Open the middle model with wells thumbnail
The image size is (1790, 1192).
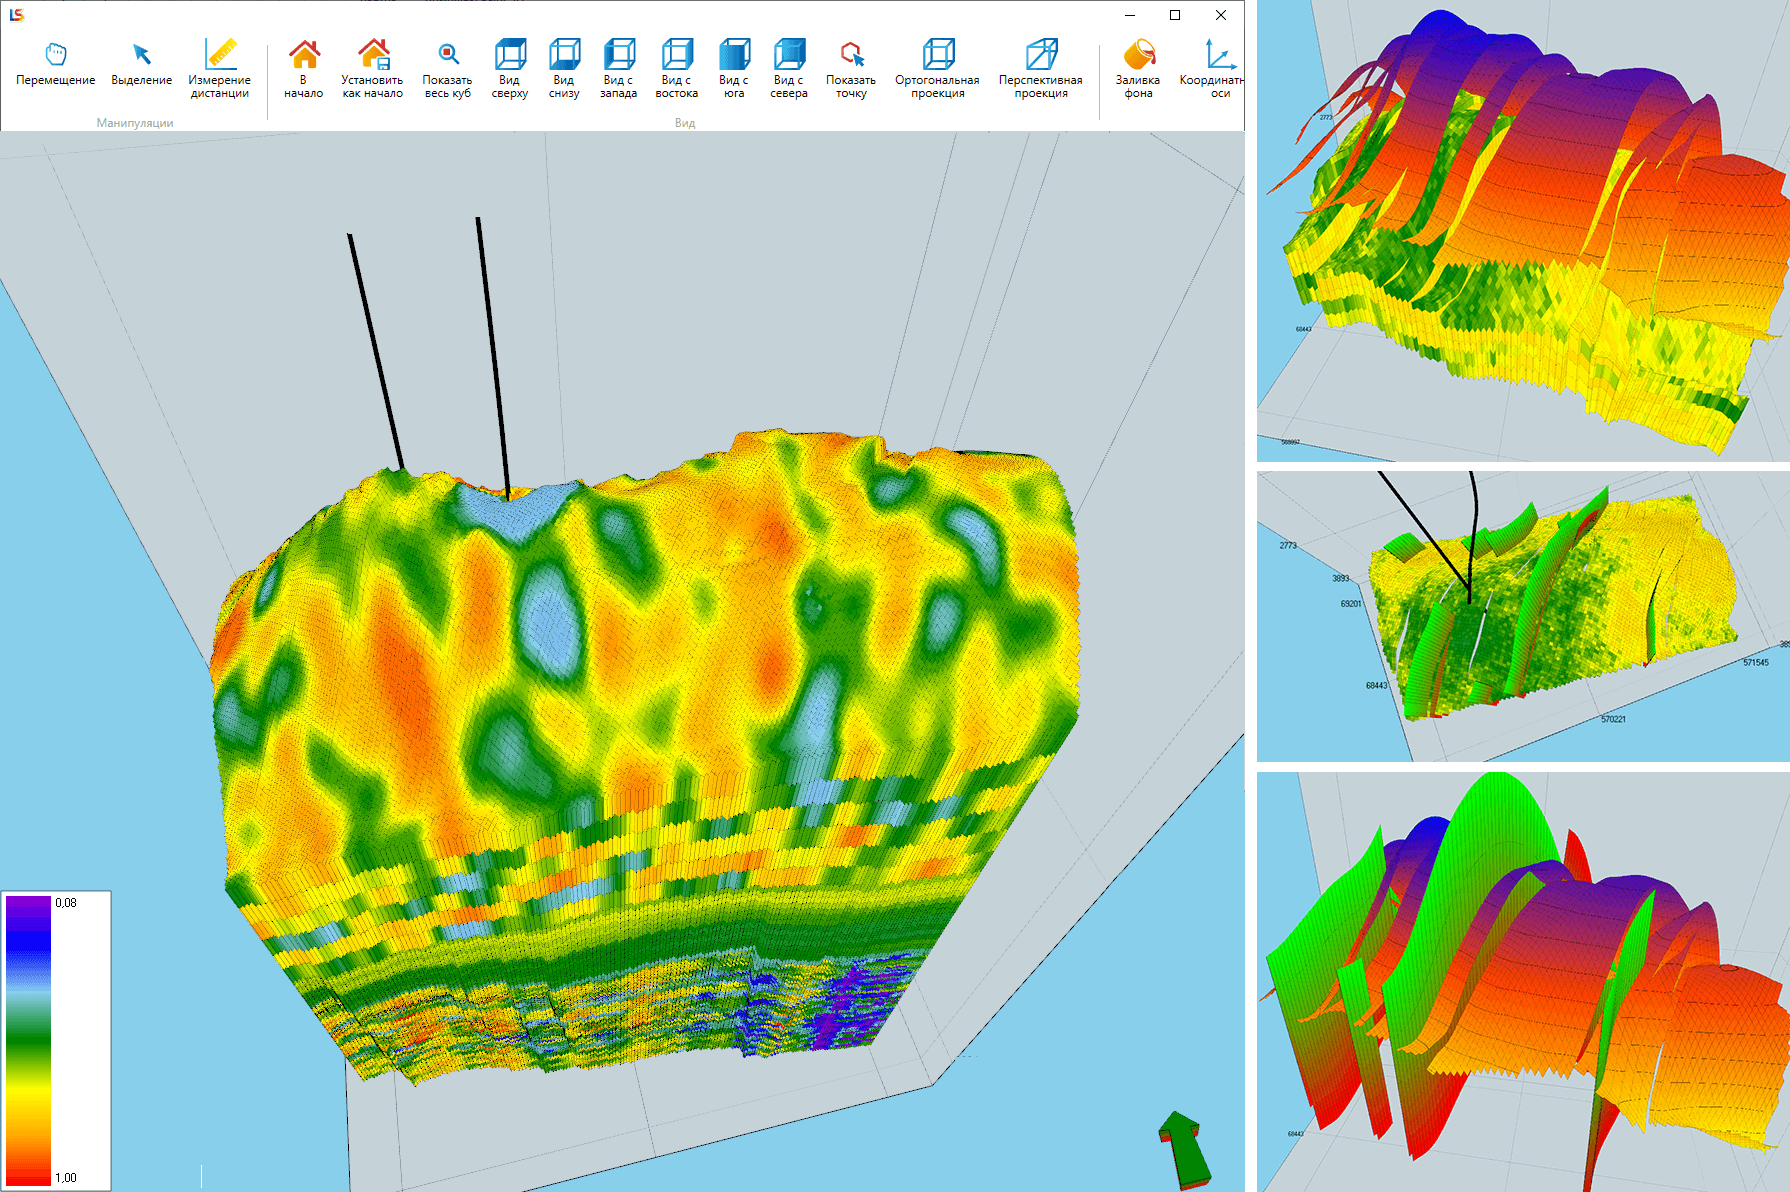click(1523, 617)
